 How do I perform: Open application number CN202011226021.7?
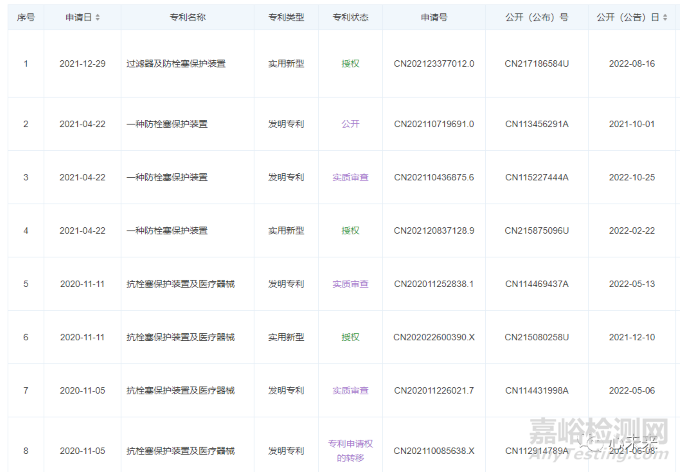click(434, 391)
